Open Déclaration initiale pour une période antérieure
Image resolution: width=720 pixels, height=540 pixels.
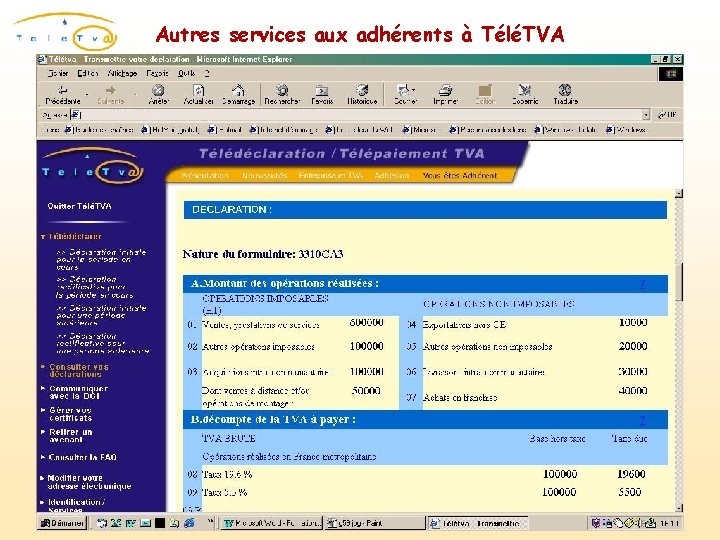[101, 315]
